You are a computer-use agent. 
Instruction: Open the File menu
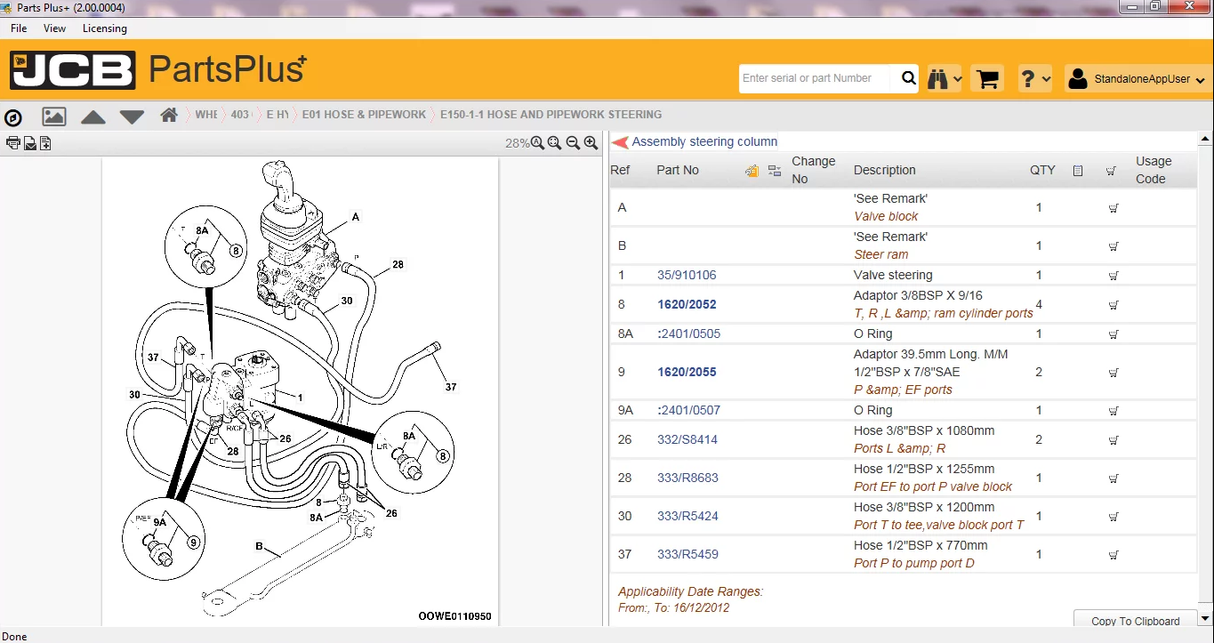tap(18, 29)
